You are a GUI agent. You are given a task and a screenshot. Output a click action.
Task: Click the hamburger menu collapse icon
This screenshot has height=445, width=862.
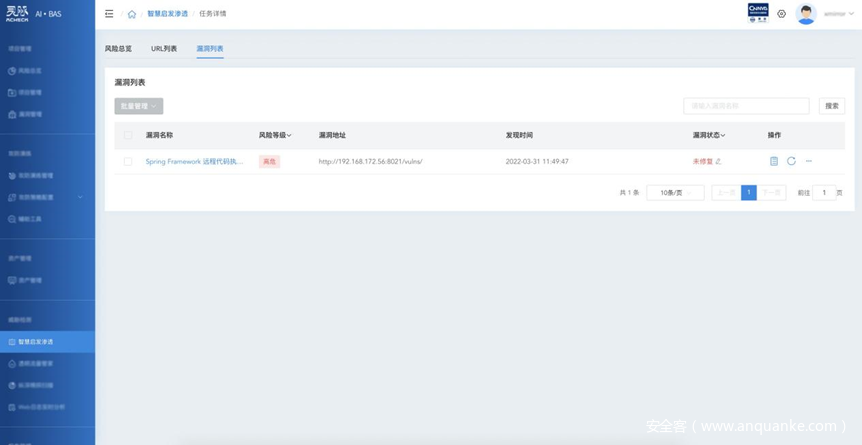coord(109,14)
